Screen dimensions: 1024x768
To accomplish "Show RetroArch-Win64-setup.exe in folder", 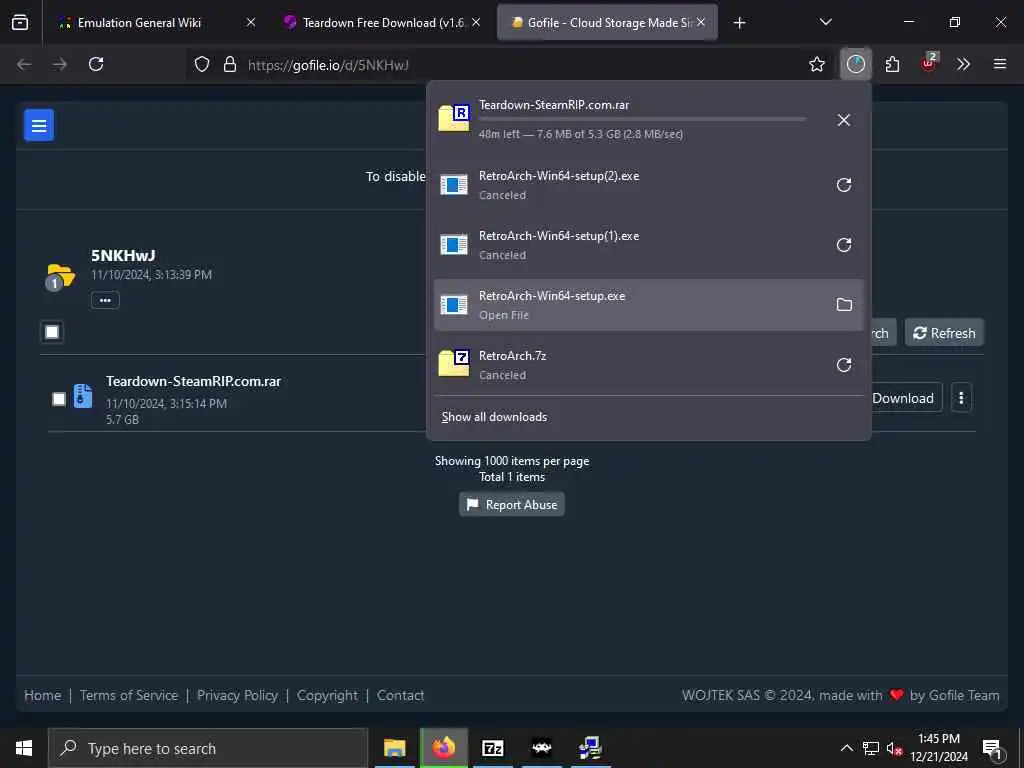I will (844, 304).
